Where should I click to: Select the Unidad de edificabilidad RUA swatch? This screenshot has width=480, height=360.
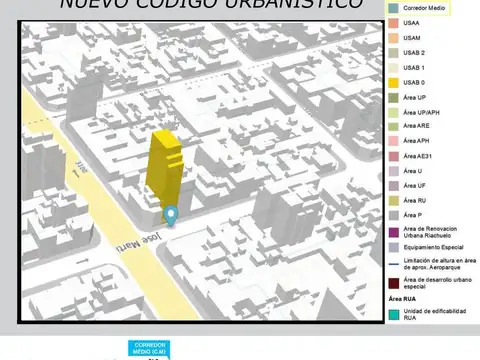click(x=393, y=315)
